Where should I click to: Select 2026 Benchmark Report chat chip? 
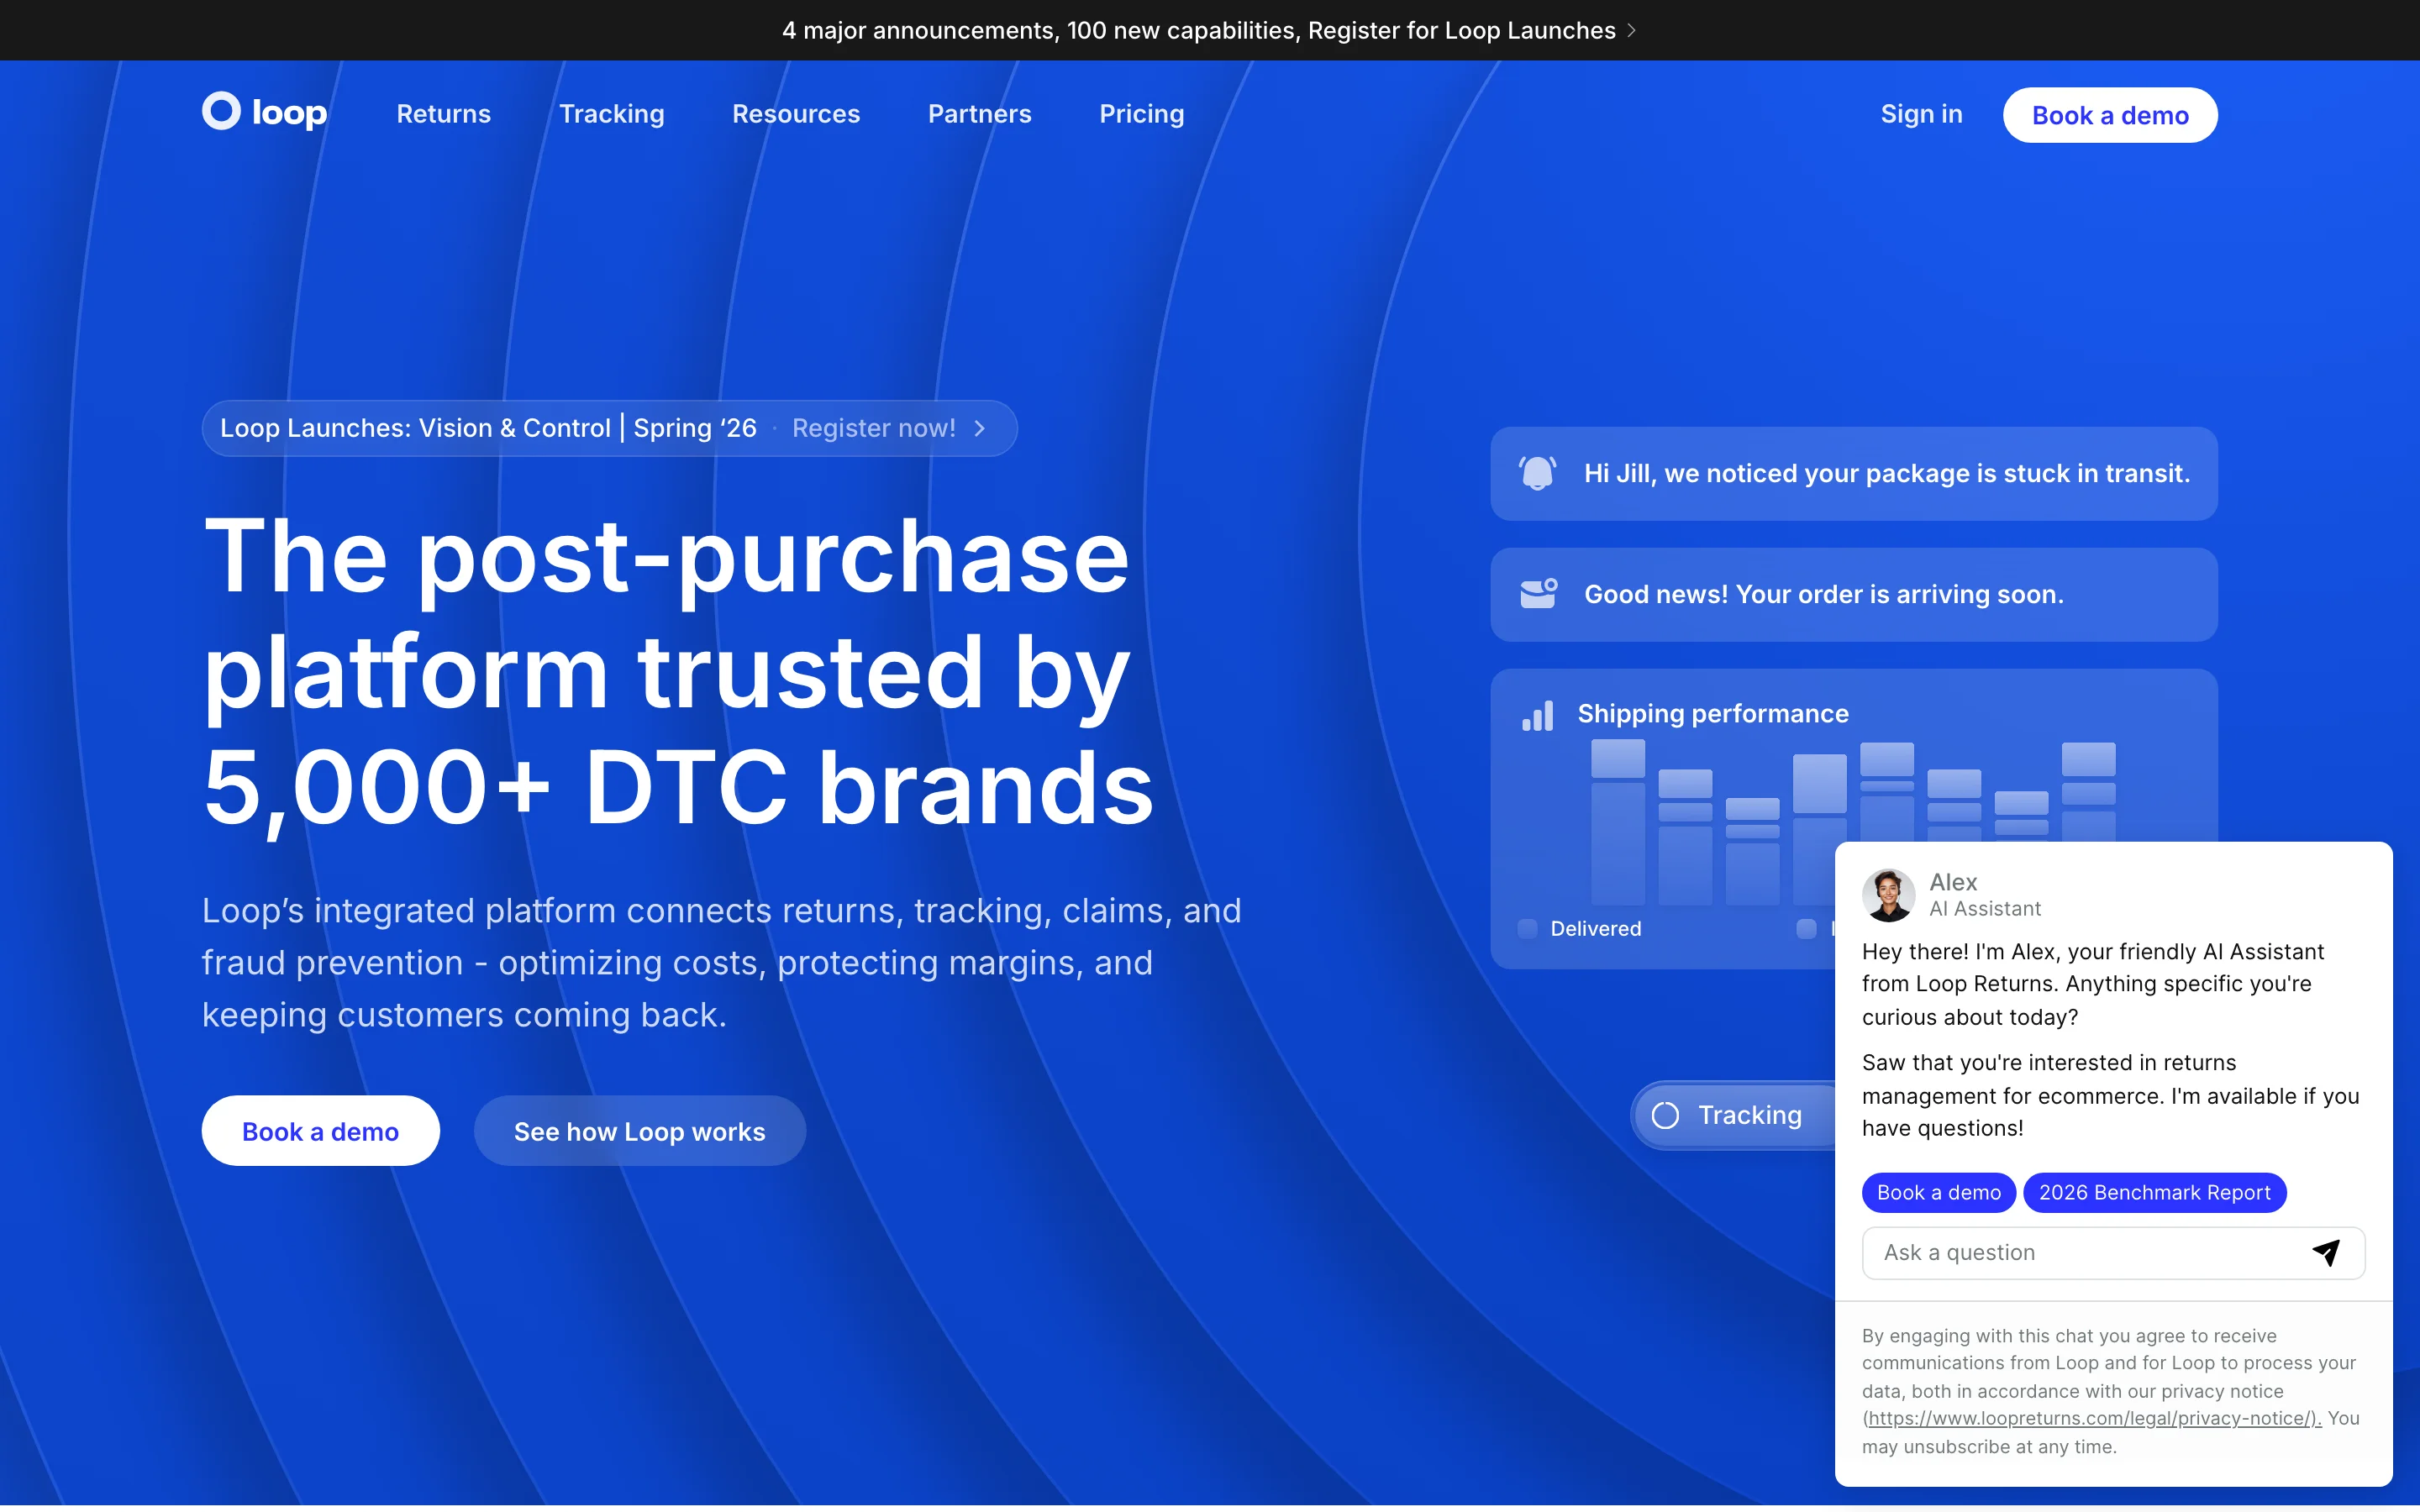point(2154,1192)
